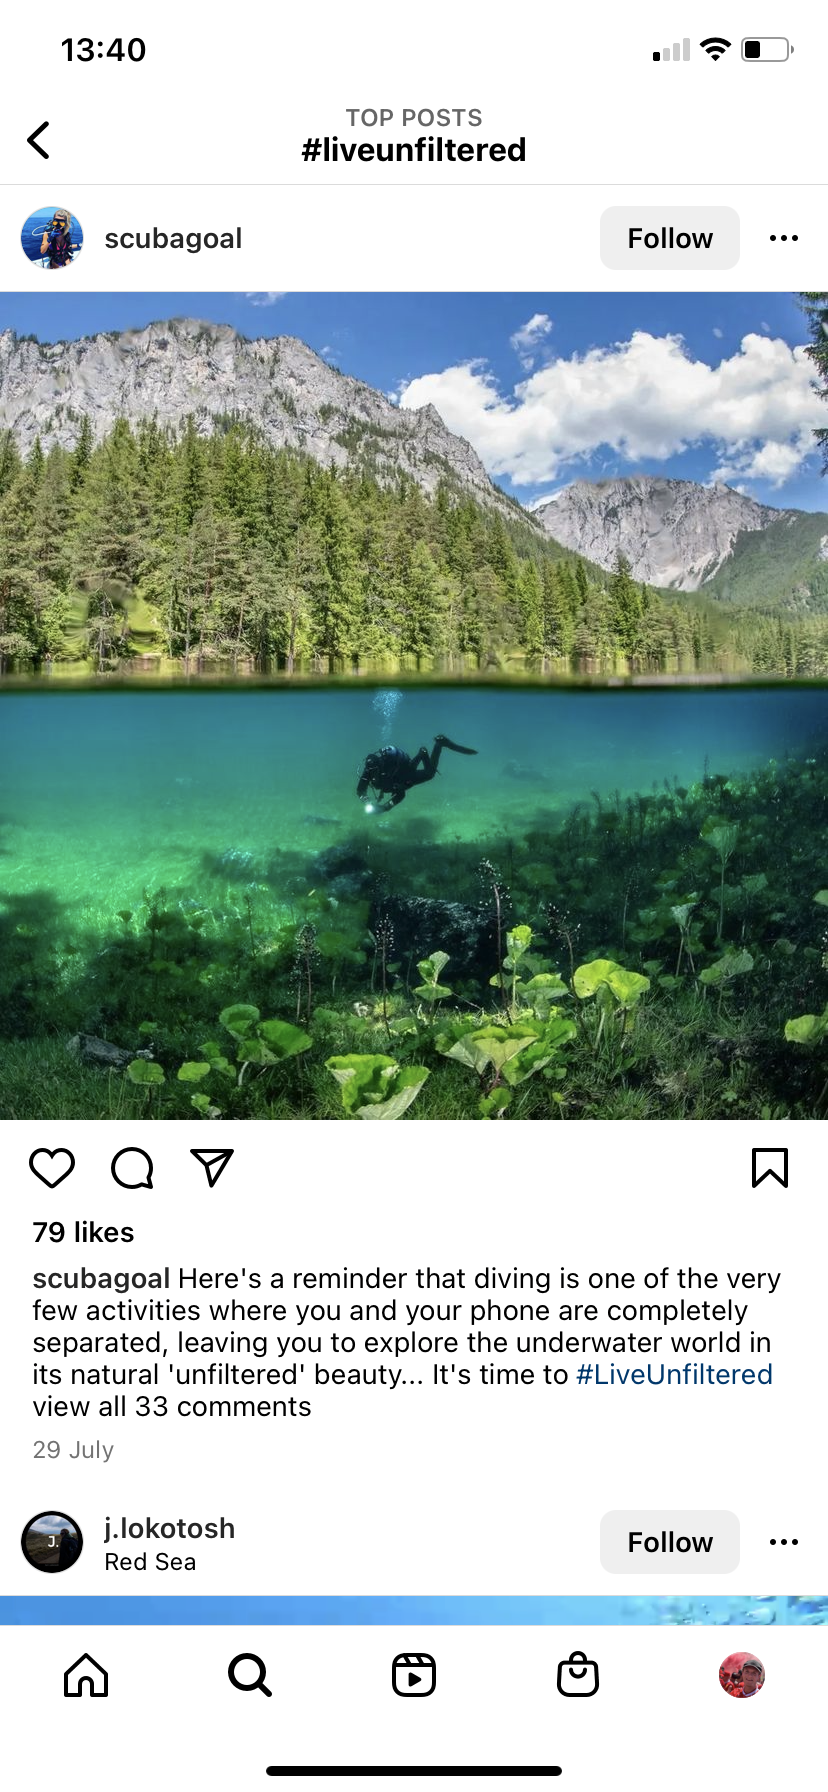Viewport: 828px width, 1792px height.
Task: Go to the Home tab
Action: (x=86, y=1675)
